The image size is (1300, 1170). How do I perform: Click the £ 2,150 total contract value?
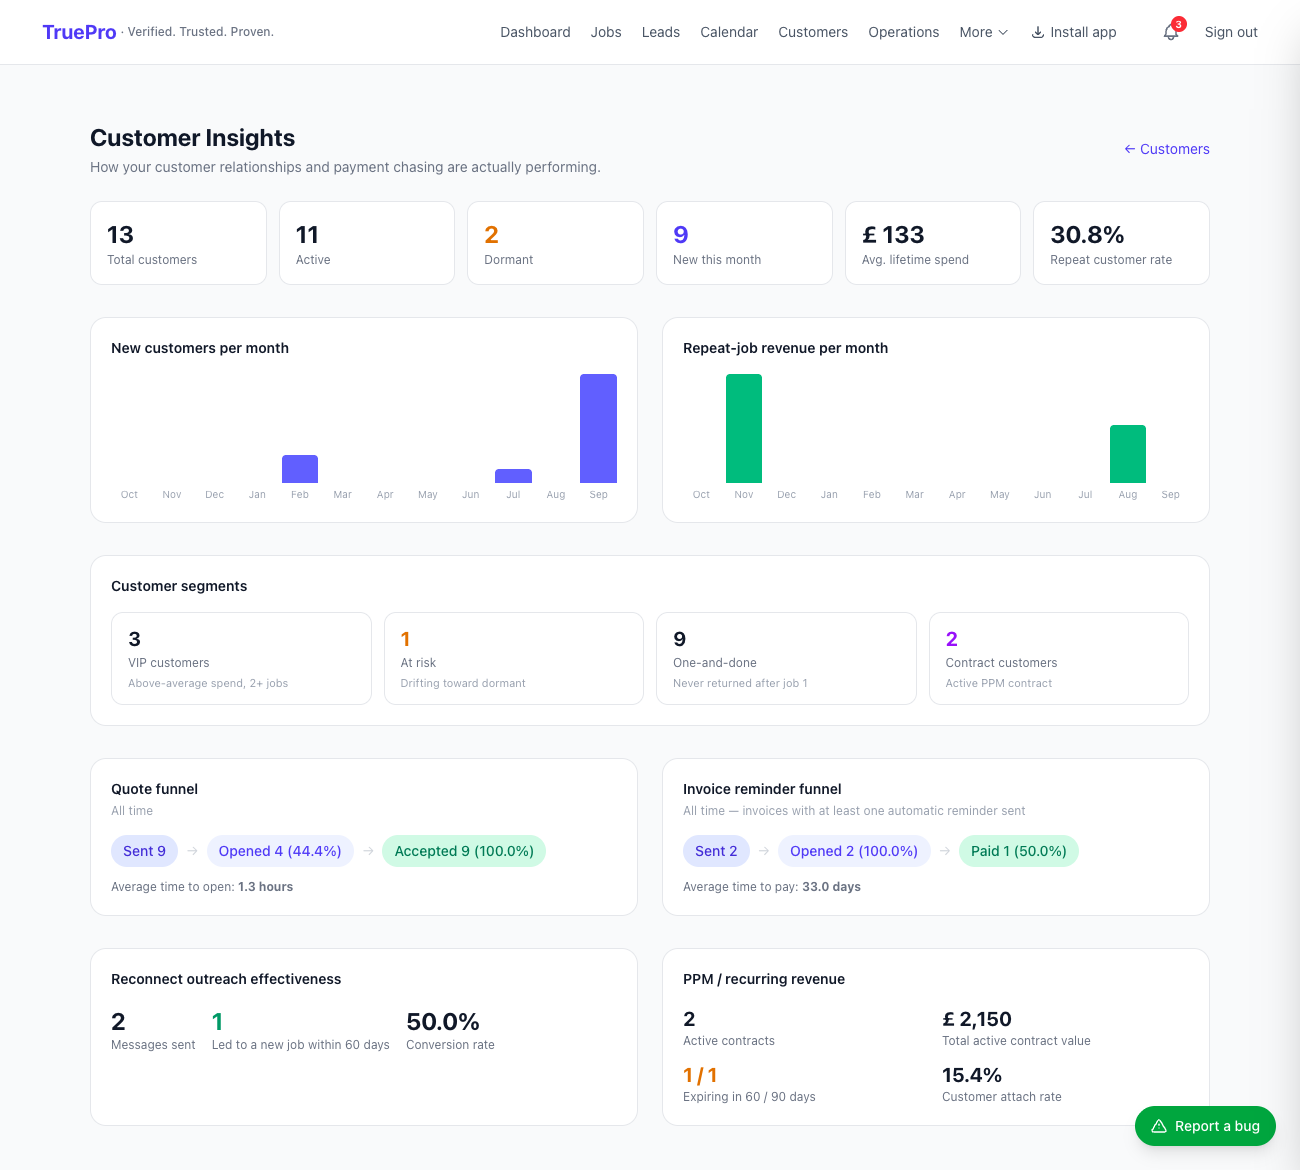[977, 1019]
